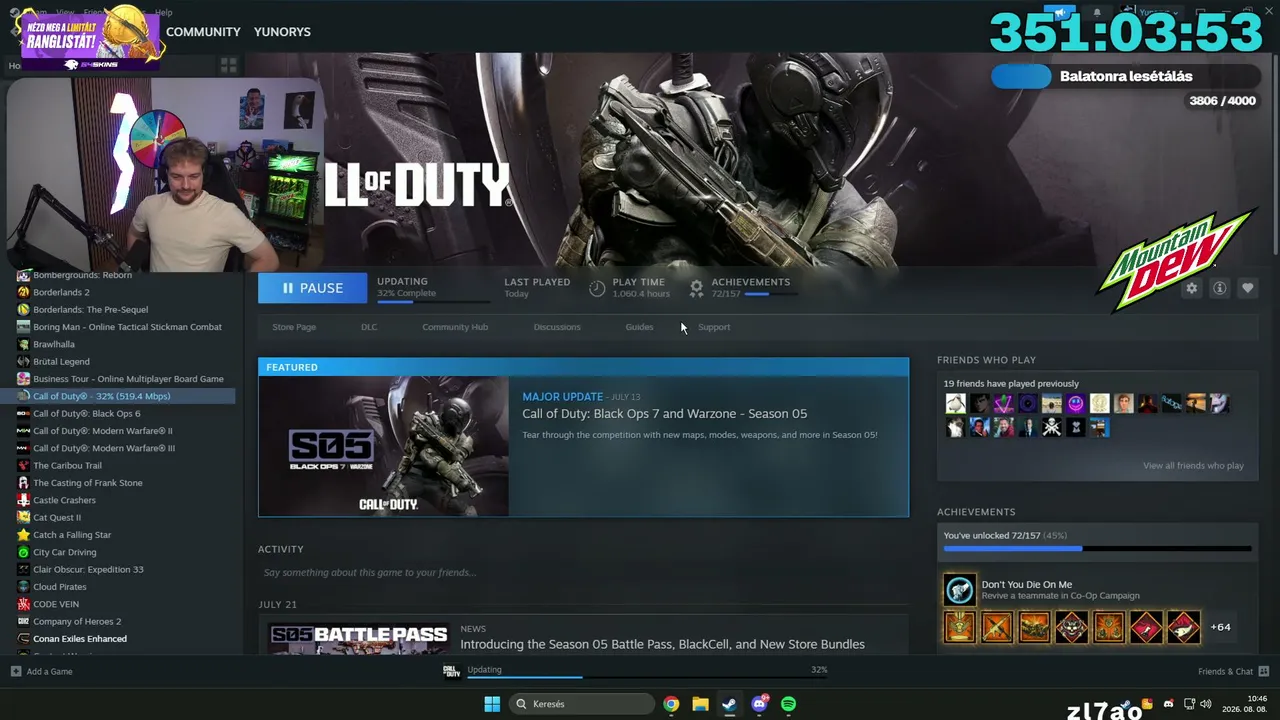Click the achievements unlocked progress bar

tap(1097, 548)
